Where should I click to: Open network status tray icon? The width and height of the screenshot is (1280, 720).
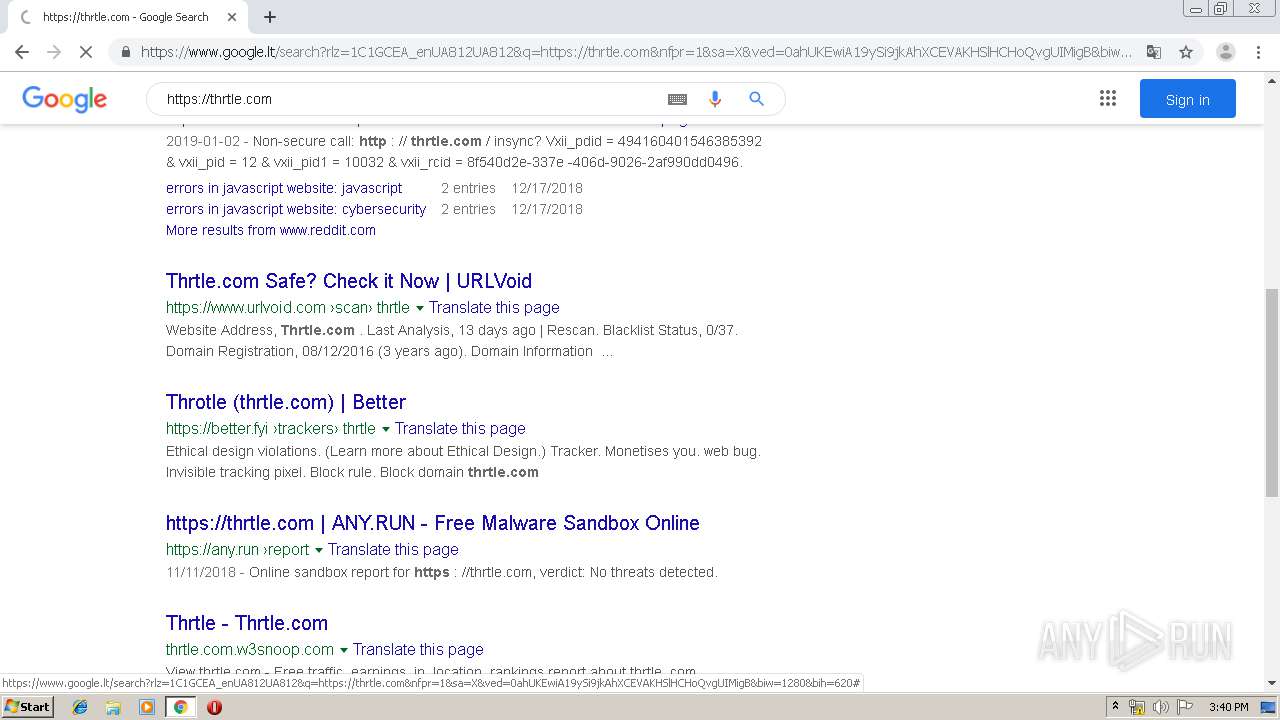tap(1137, 707)
